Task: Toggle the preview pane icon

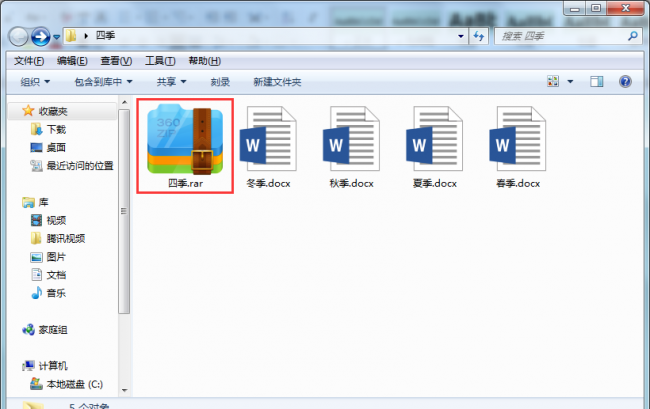Action: 597,82
